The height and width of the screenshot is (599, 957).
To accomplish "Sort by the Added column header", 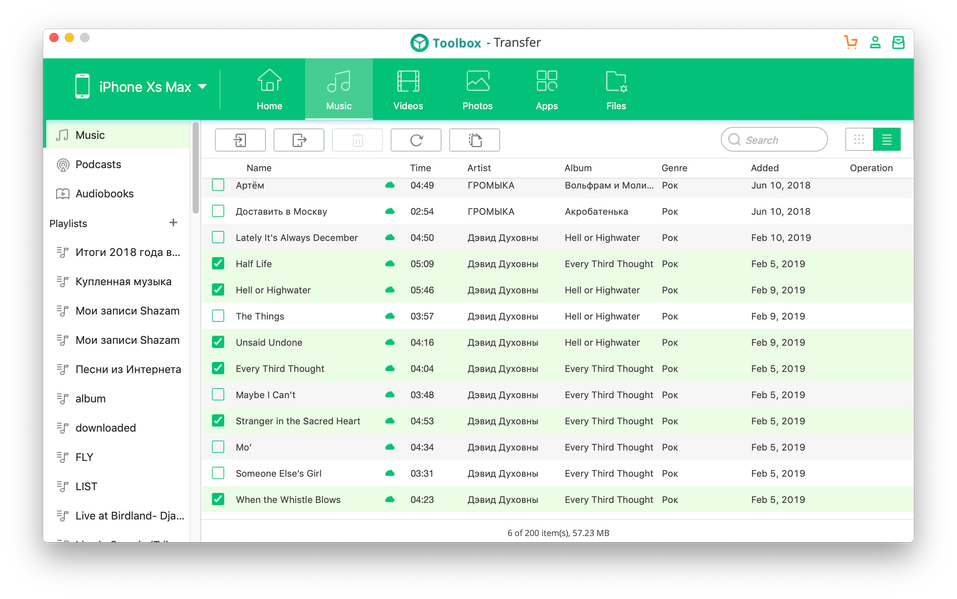I will (765, 168).
